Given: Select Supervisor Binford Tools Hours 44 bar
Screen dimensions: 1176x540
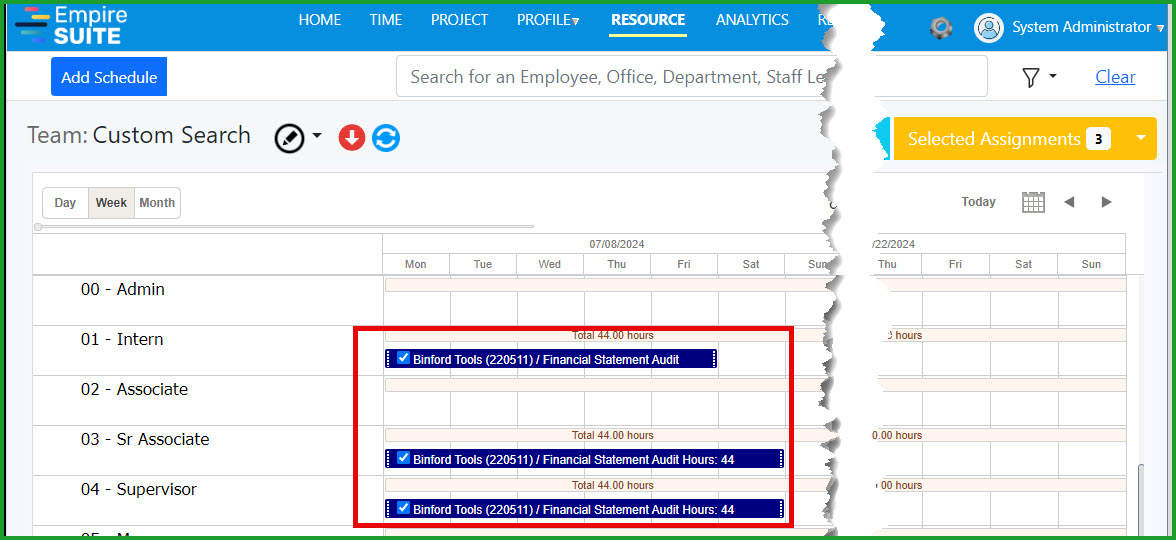Looking at the screenshot, I should [x=584, y=509].
